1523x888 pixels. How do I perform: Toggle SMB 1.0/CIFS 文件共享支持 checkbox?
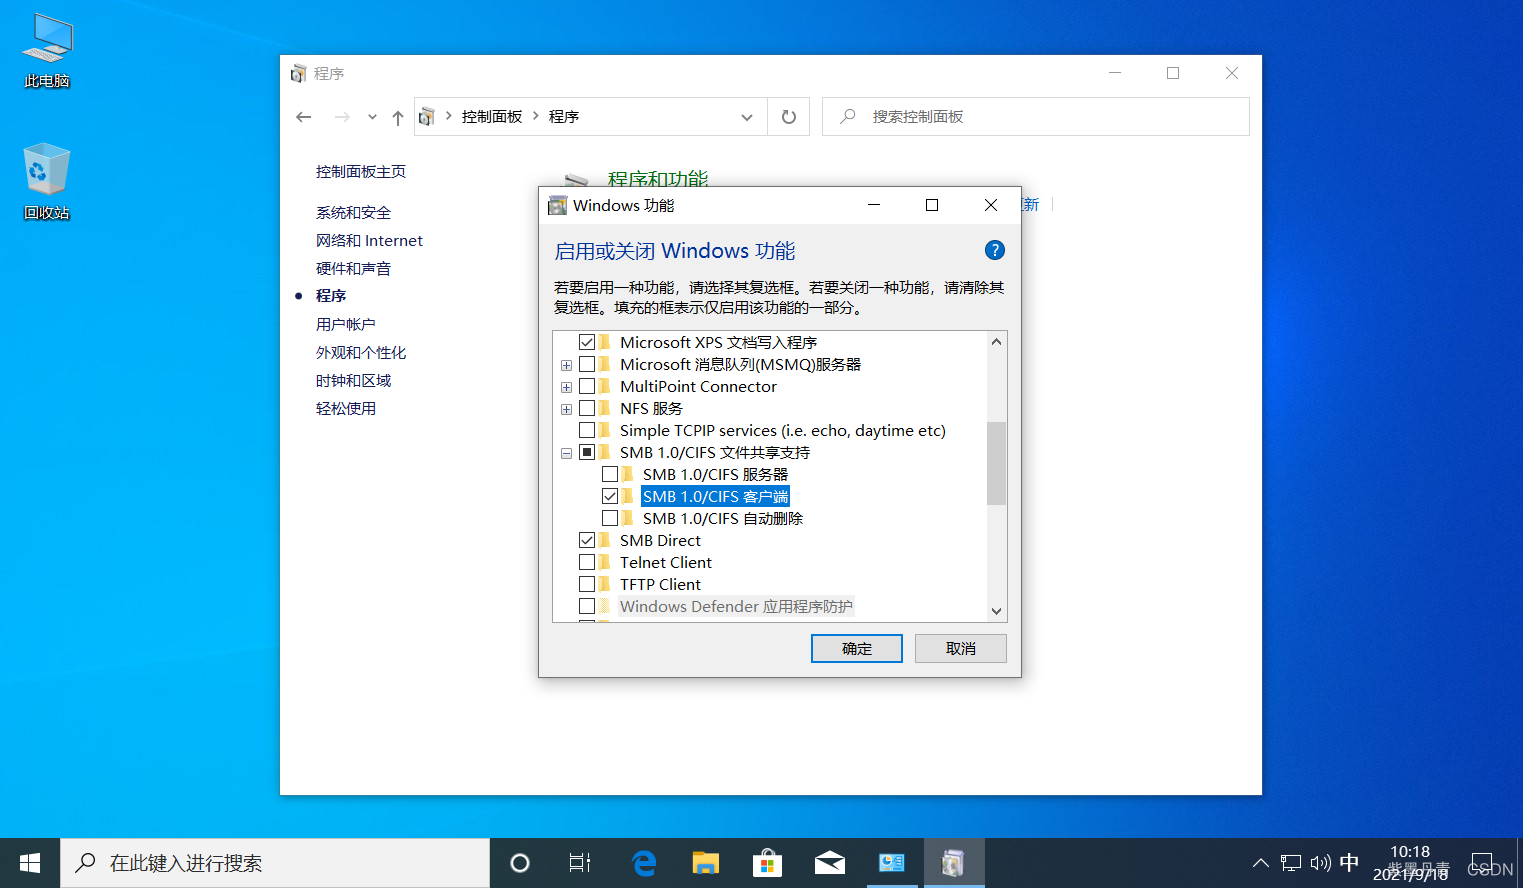pos(587,452)
